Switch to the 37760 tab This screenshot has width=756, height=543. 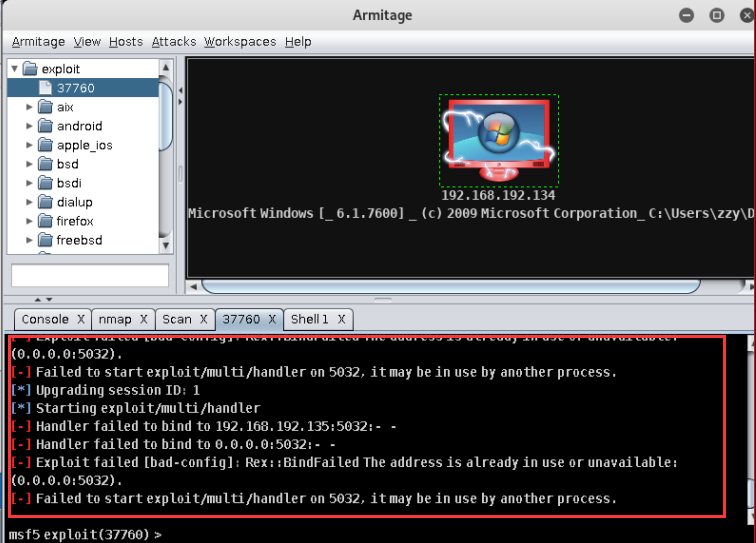click(241, 319)
